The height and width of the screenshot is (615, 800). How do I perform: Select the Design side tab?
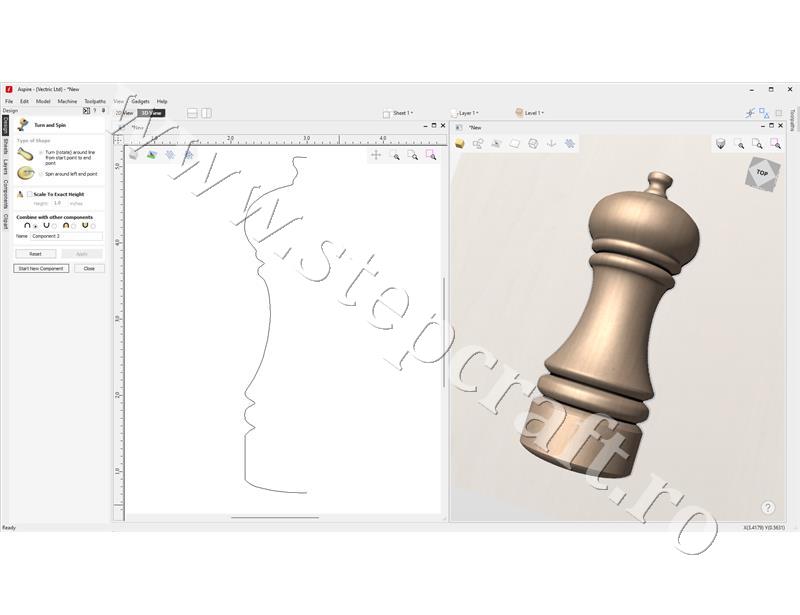(x=5, y=126)
